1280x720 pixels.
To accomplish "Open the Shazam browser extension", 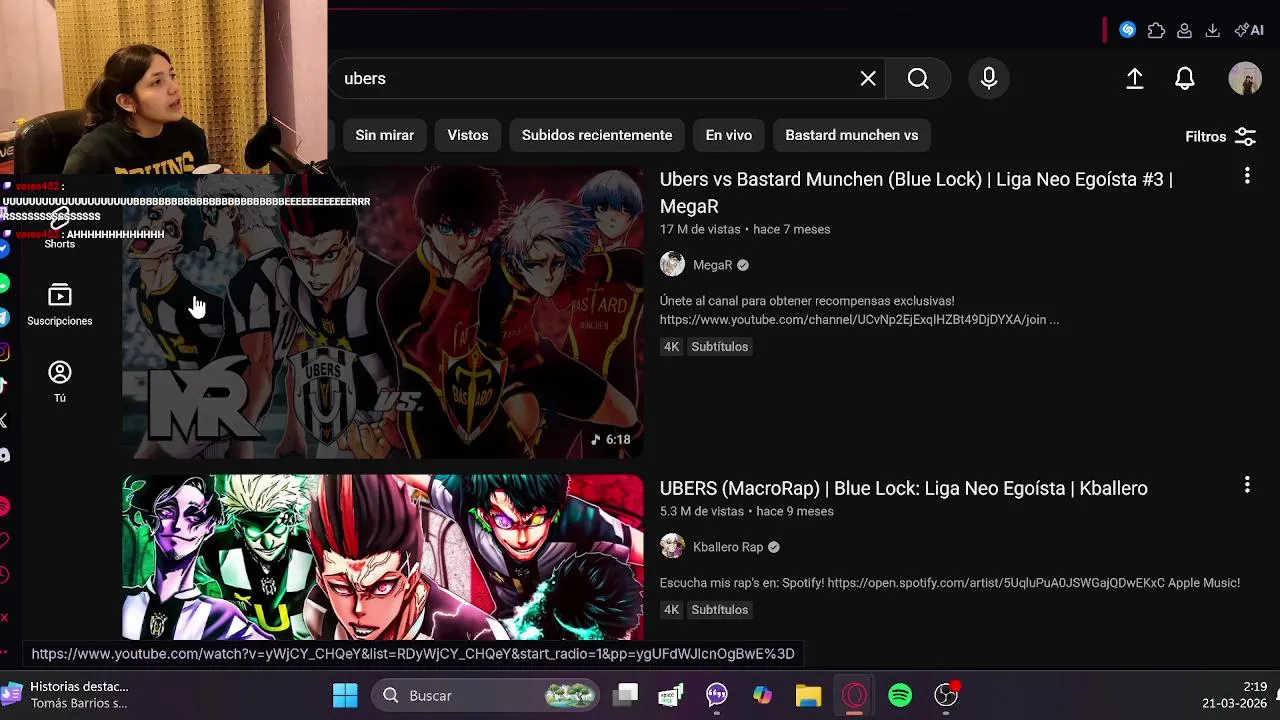I will 1128,30.
